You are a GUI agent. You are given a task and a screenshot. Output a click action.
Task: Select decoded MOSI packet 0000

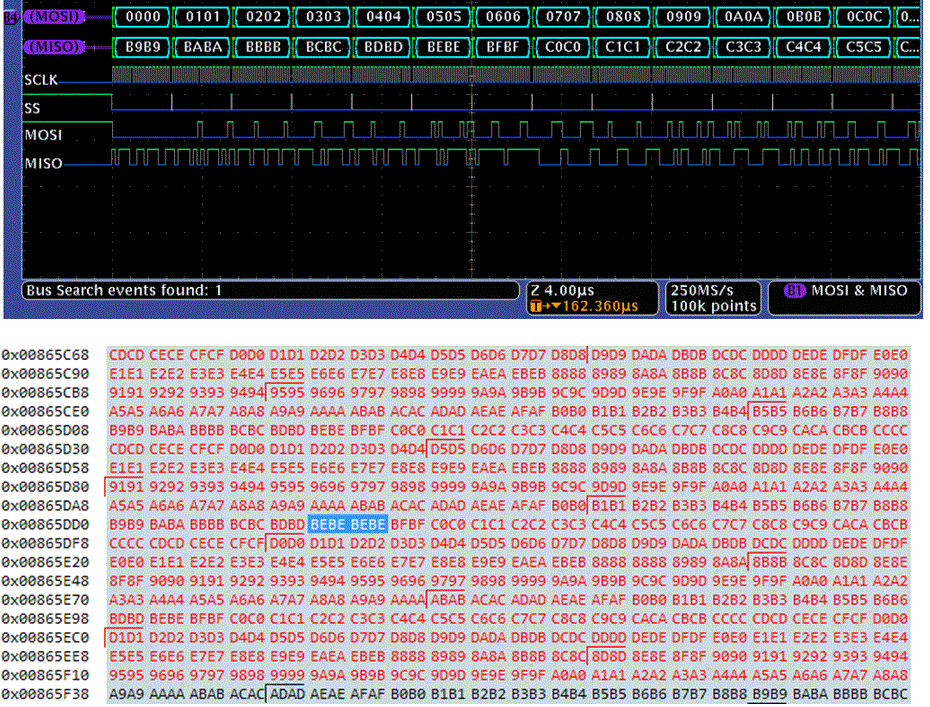(143, 17)
